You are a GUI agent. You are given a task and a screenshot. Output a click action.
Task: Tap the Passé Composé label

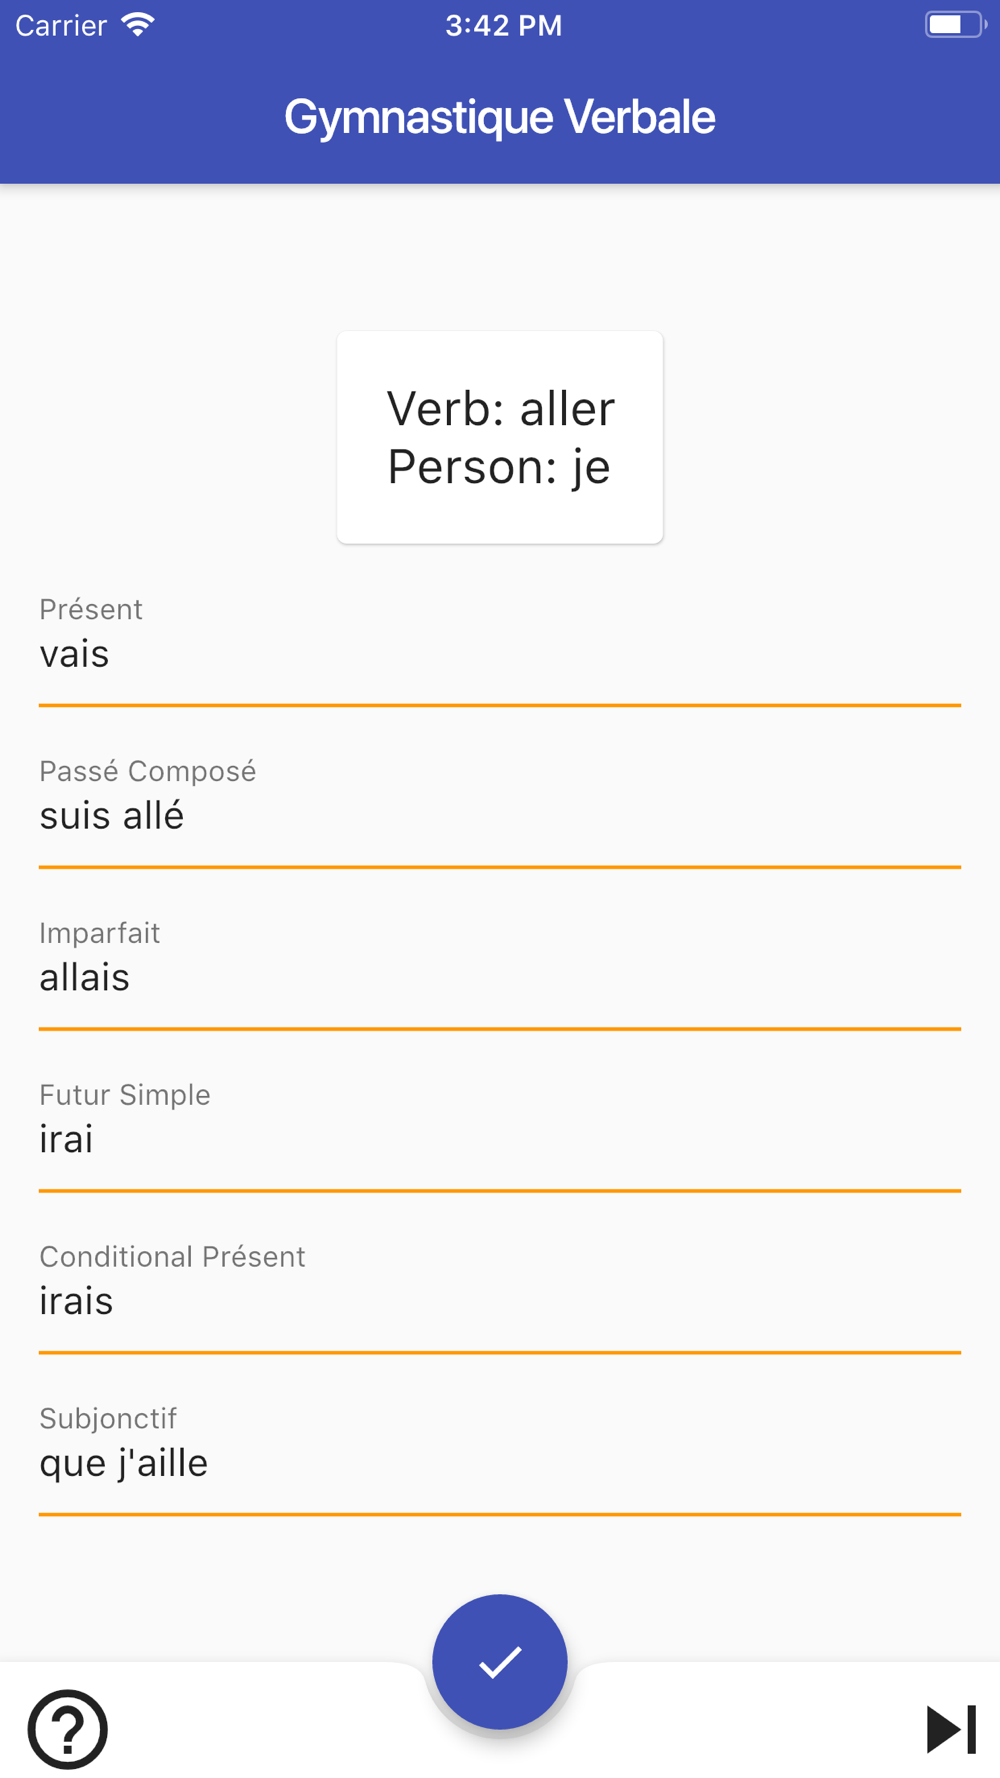click(148, 771)
